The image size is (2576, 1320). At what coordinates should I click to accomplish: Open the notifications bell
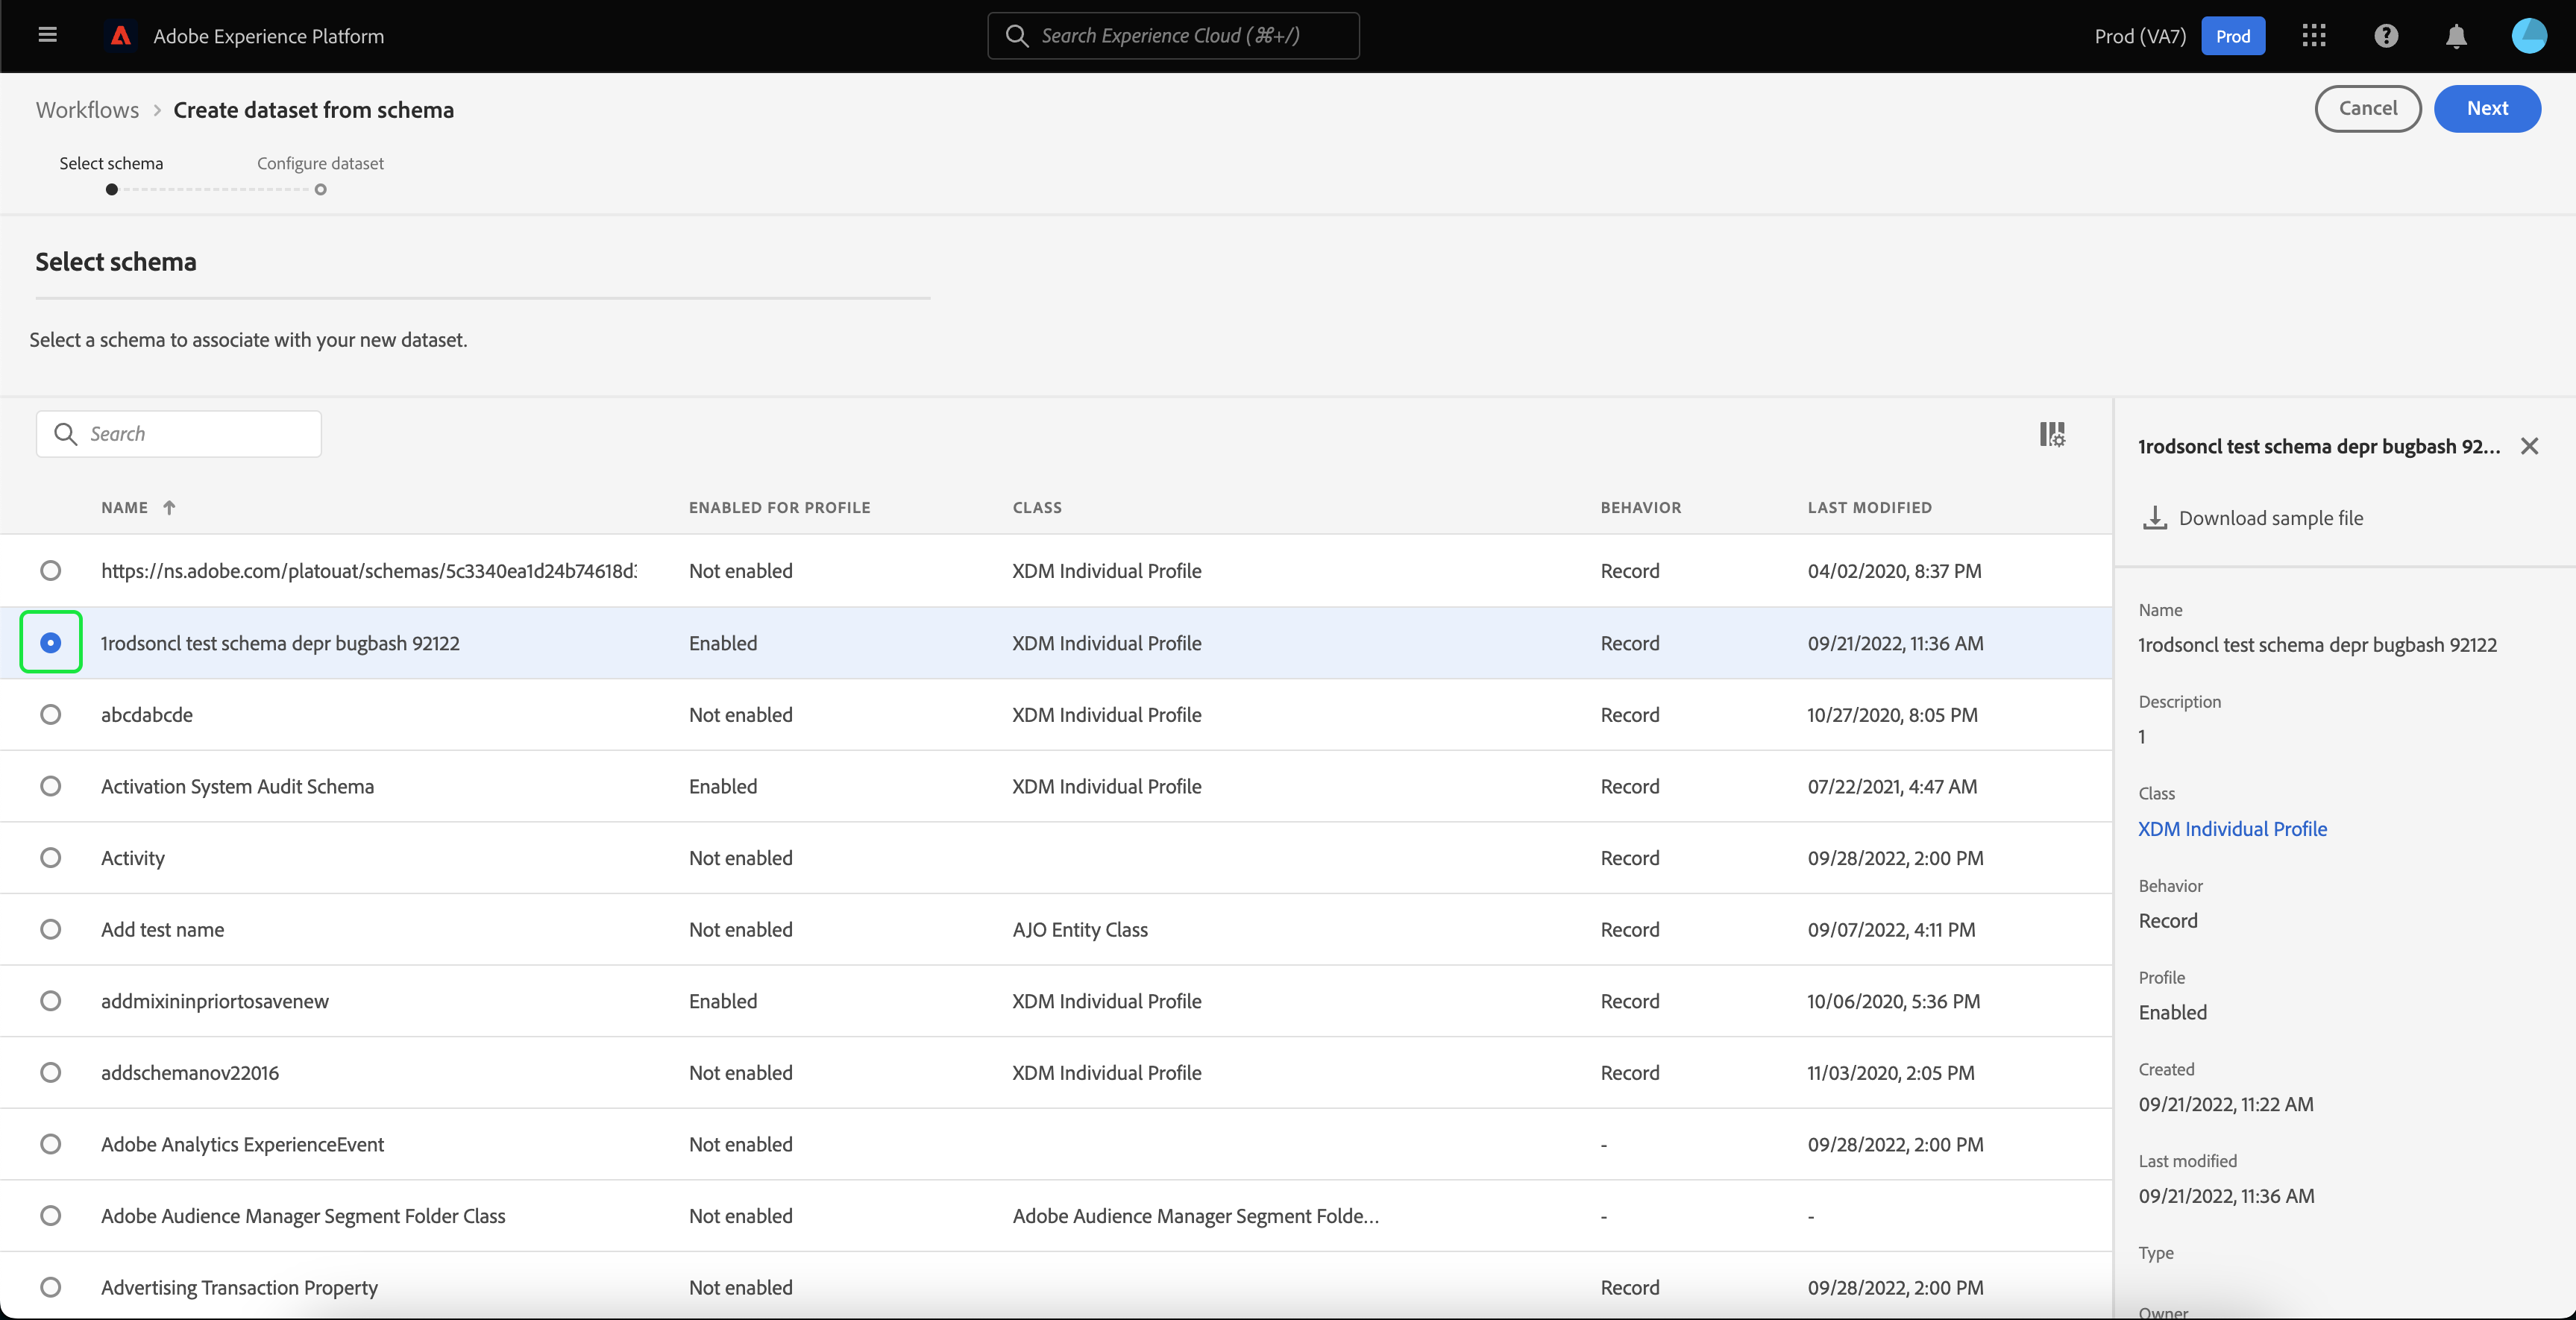pyautogui.click(x=2456, y=36)
